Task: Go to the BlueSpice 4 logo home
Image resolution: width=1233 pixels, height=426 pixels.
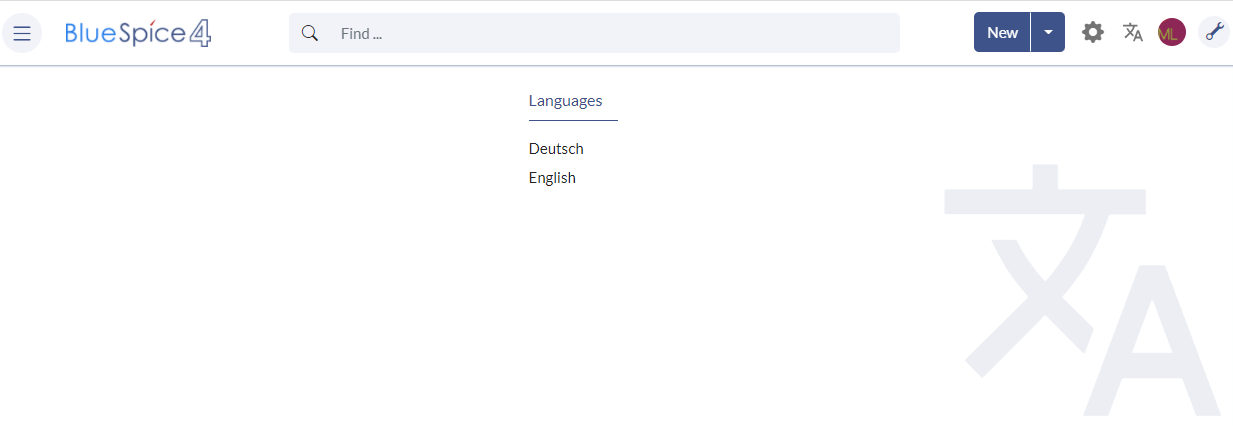Action: tap(138, 33)
